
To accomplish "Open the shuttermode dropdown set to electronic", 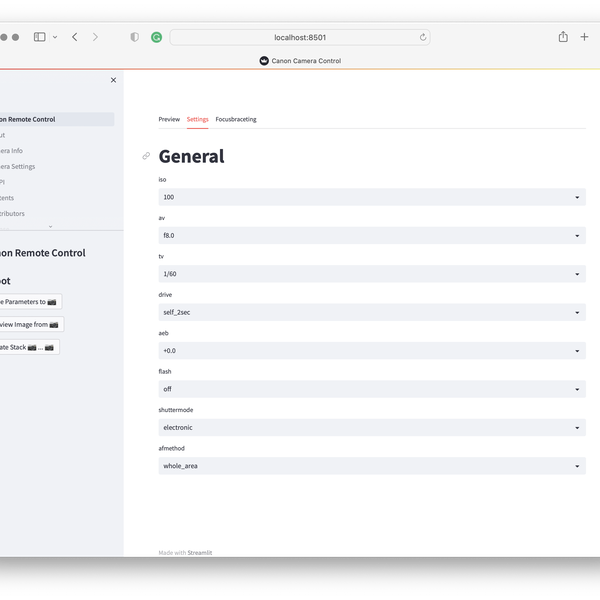I will point(370,427).
